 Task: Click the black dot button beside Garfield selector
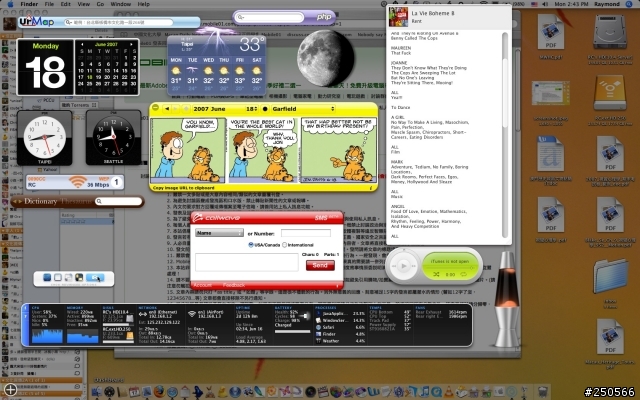[265, 109]
